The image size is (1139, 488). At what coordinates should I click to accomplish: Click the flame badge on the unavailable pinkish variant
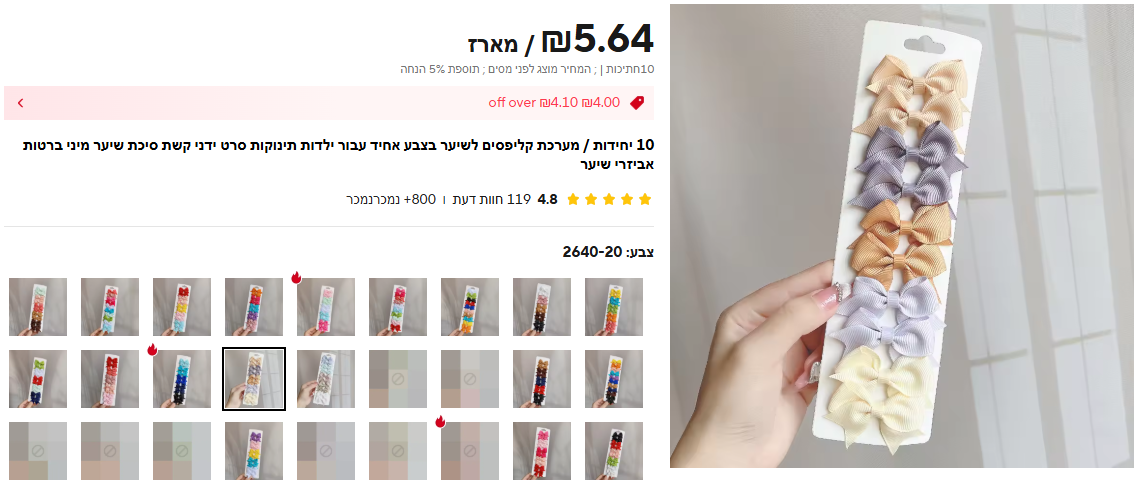click(440, 421)
